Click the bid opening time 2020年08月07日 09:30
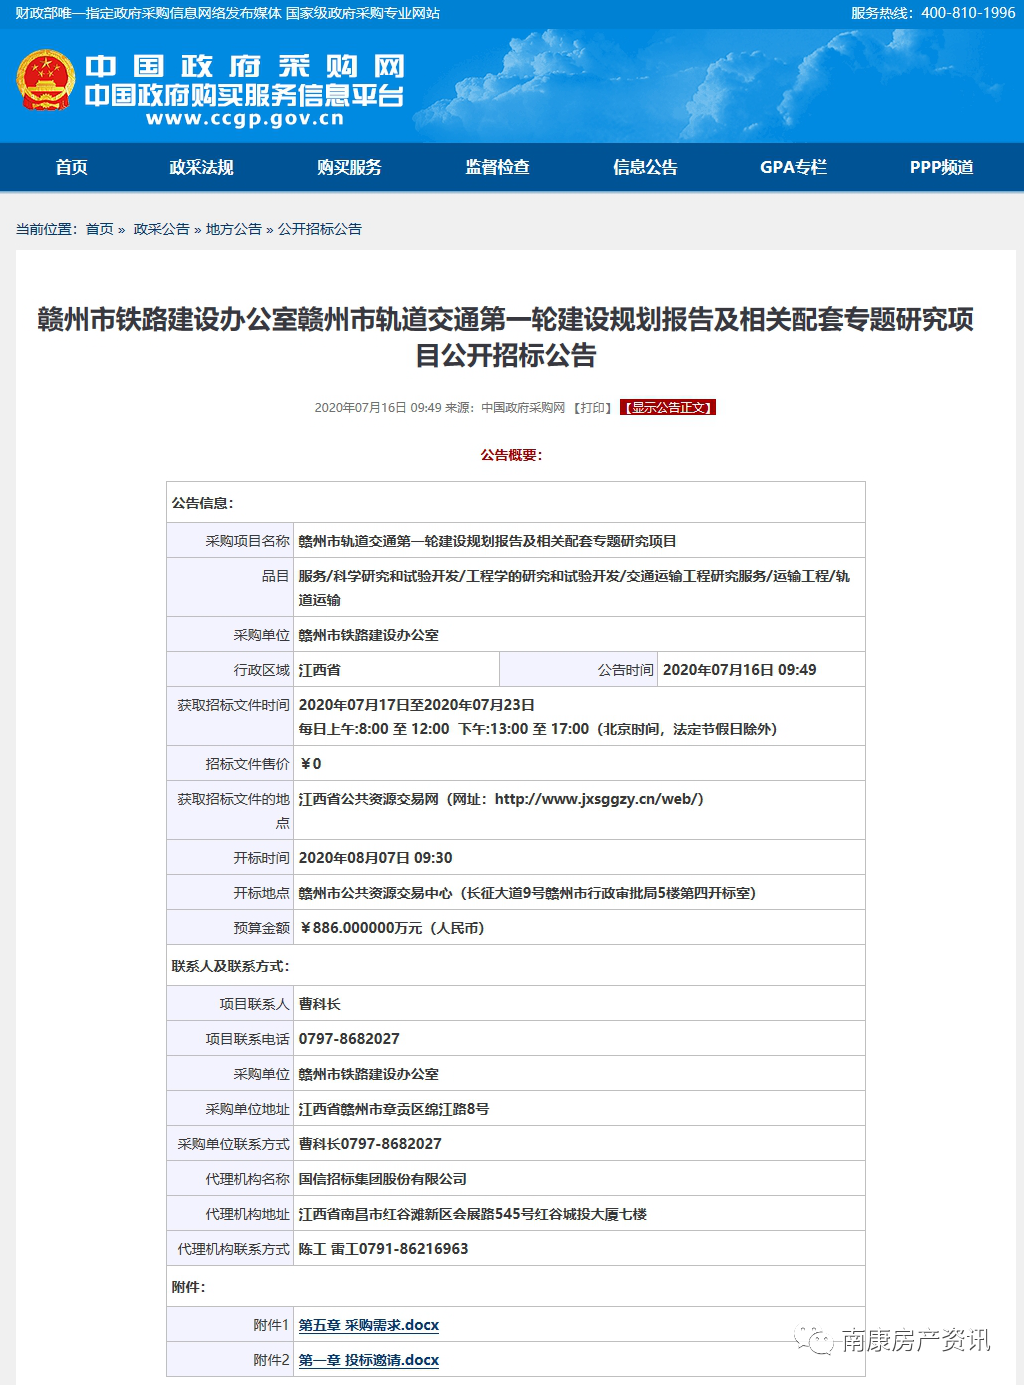 pos(375,858)
